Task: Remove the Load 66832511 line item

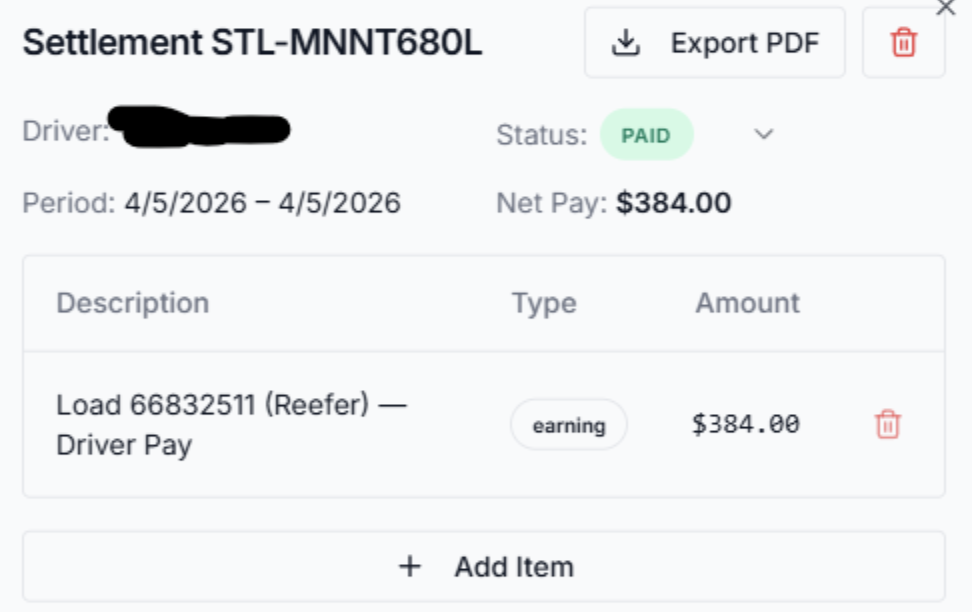Action: click(887, 425)
